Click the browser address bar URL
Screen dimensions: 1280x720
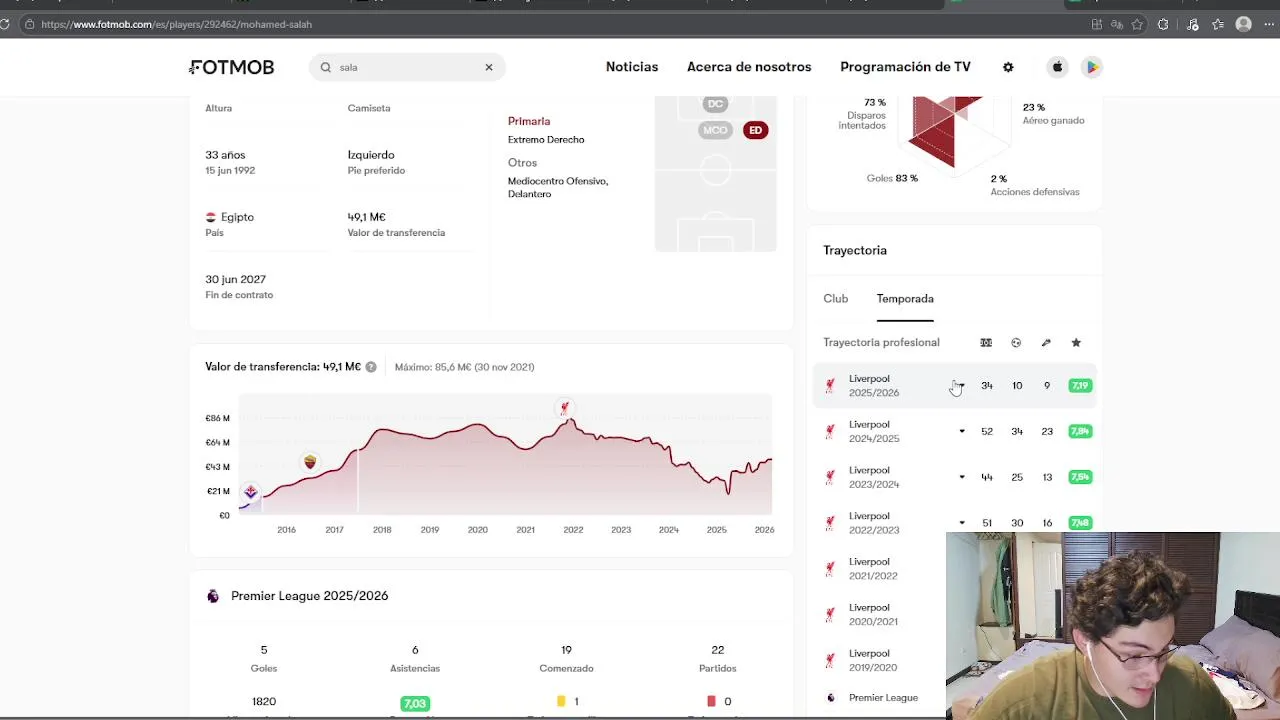pos(177,24)
